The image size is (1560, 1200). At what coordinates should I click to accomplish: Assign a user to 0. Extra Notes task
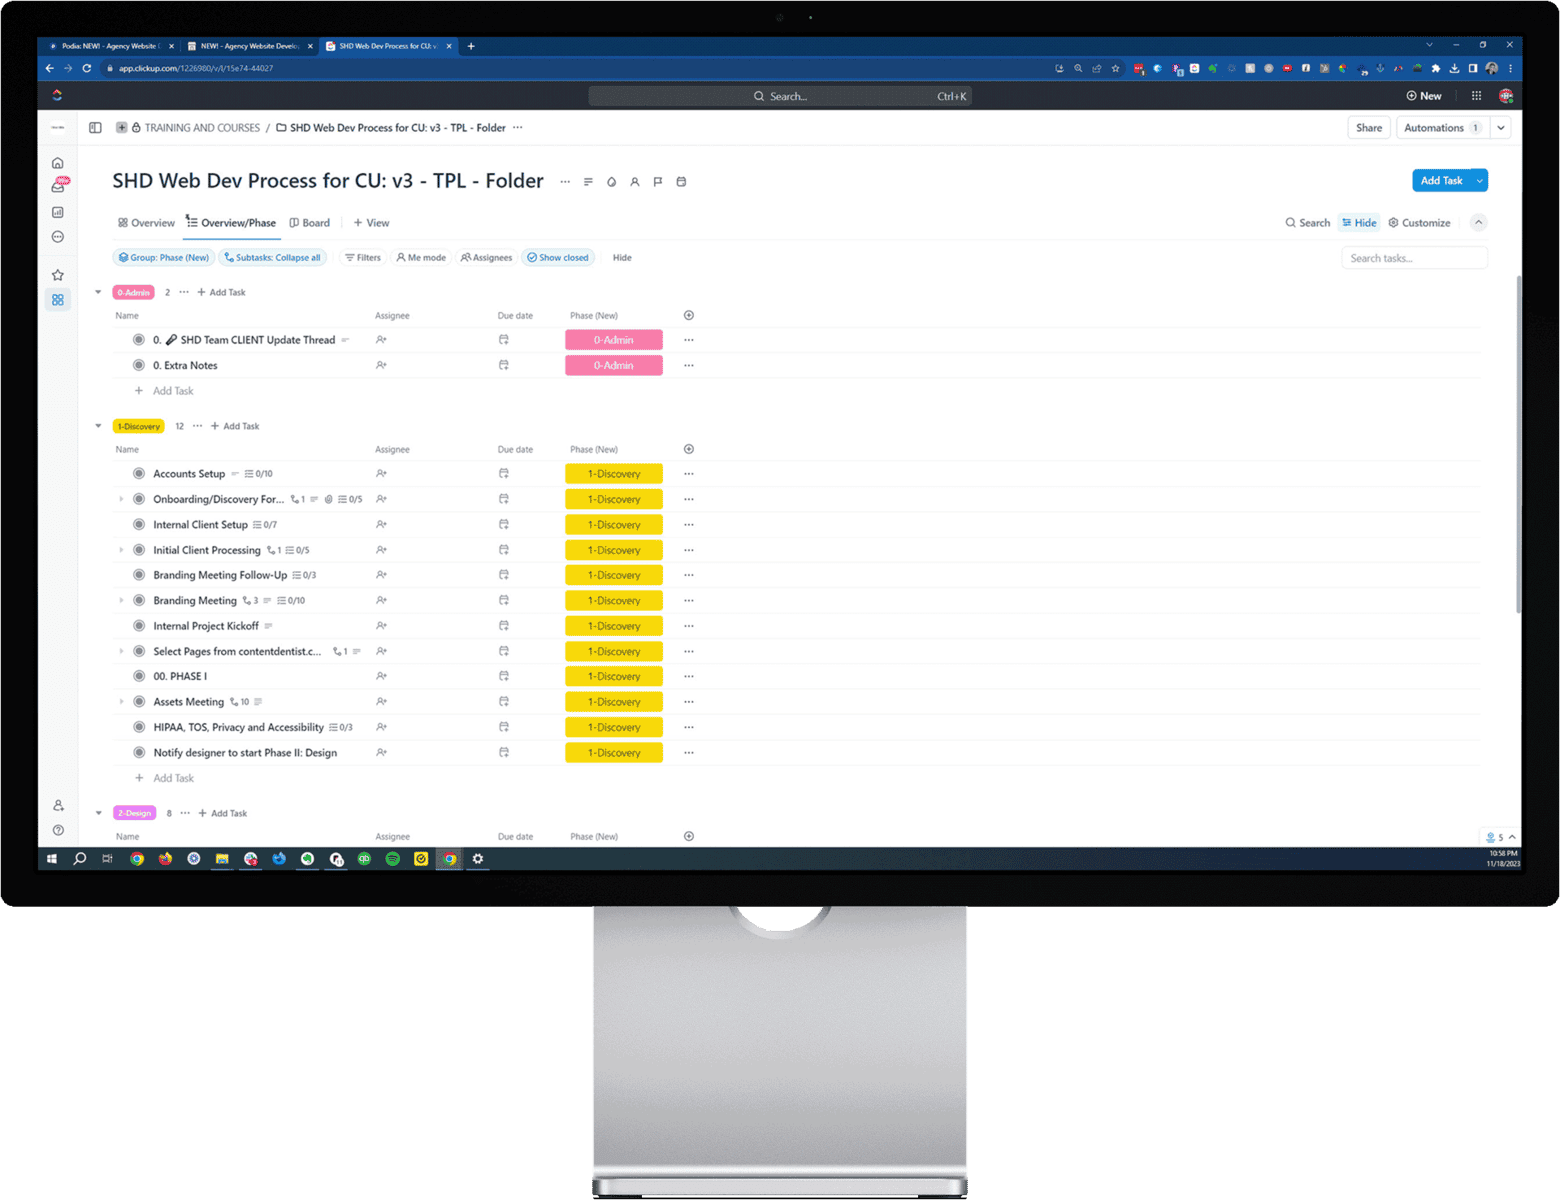(381, 366)
